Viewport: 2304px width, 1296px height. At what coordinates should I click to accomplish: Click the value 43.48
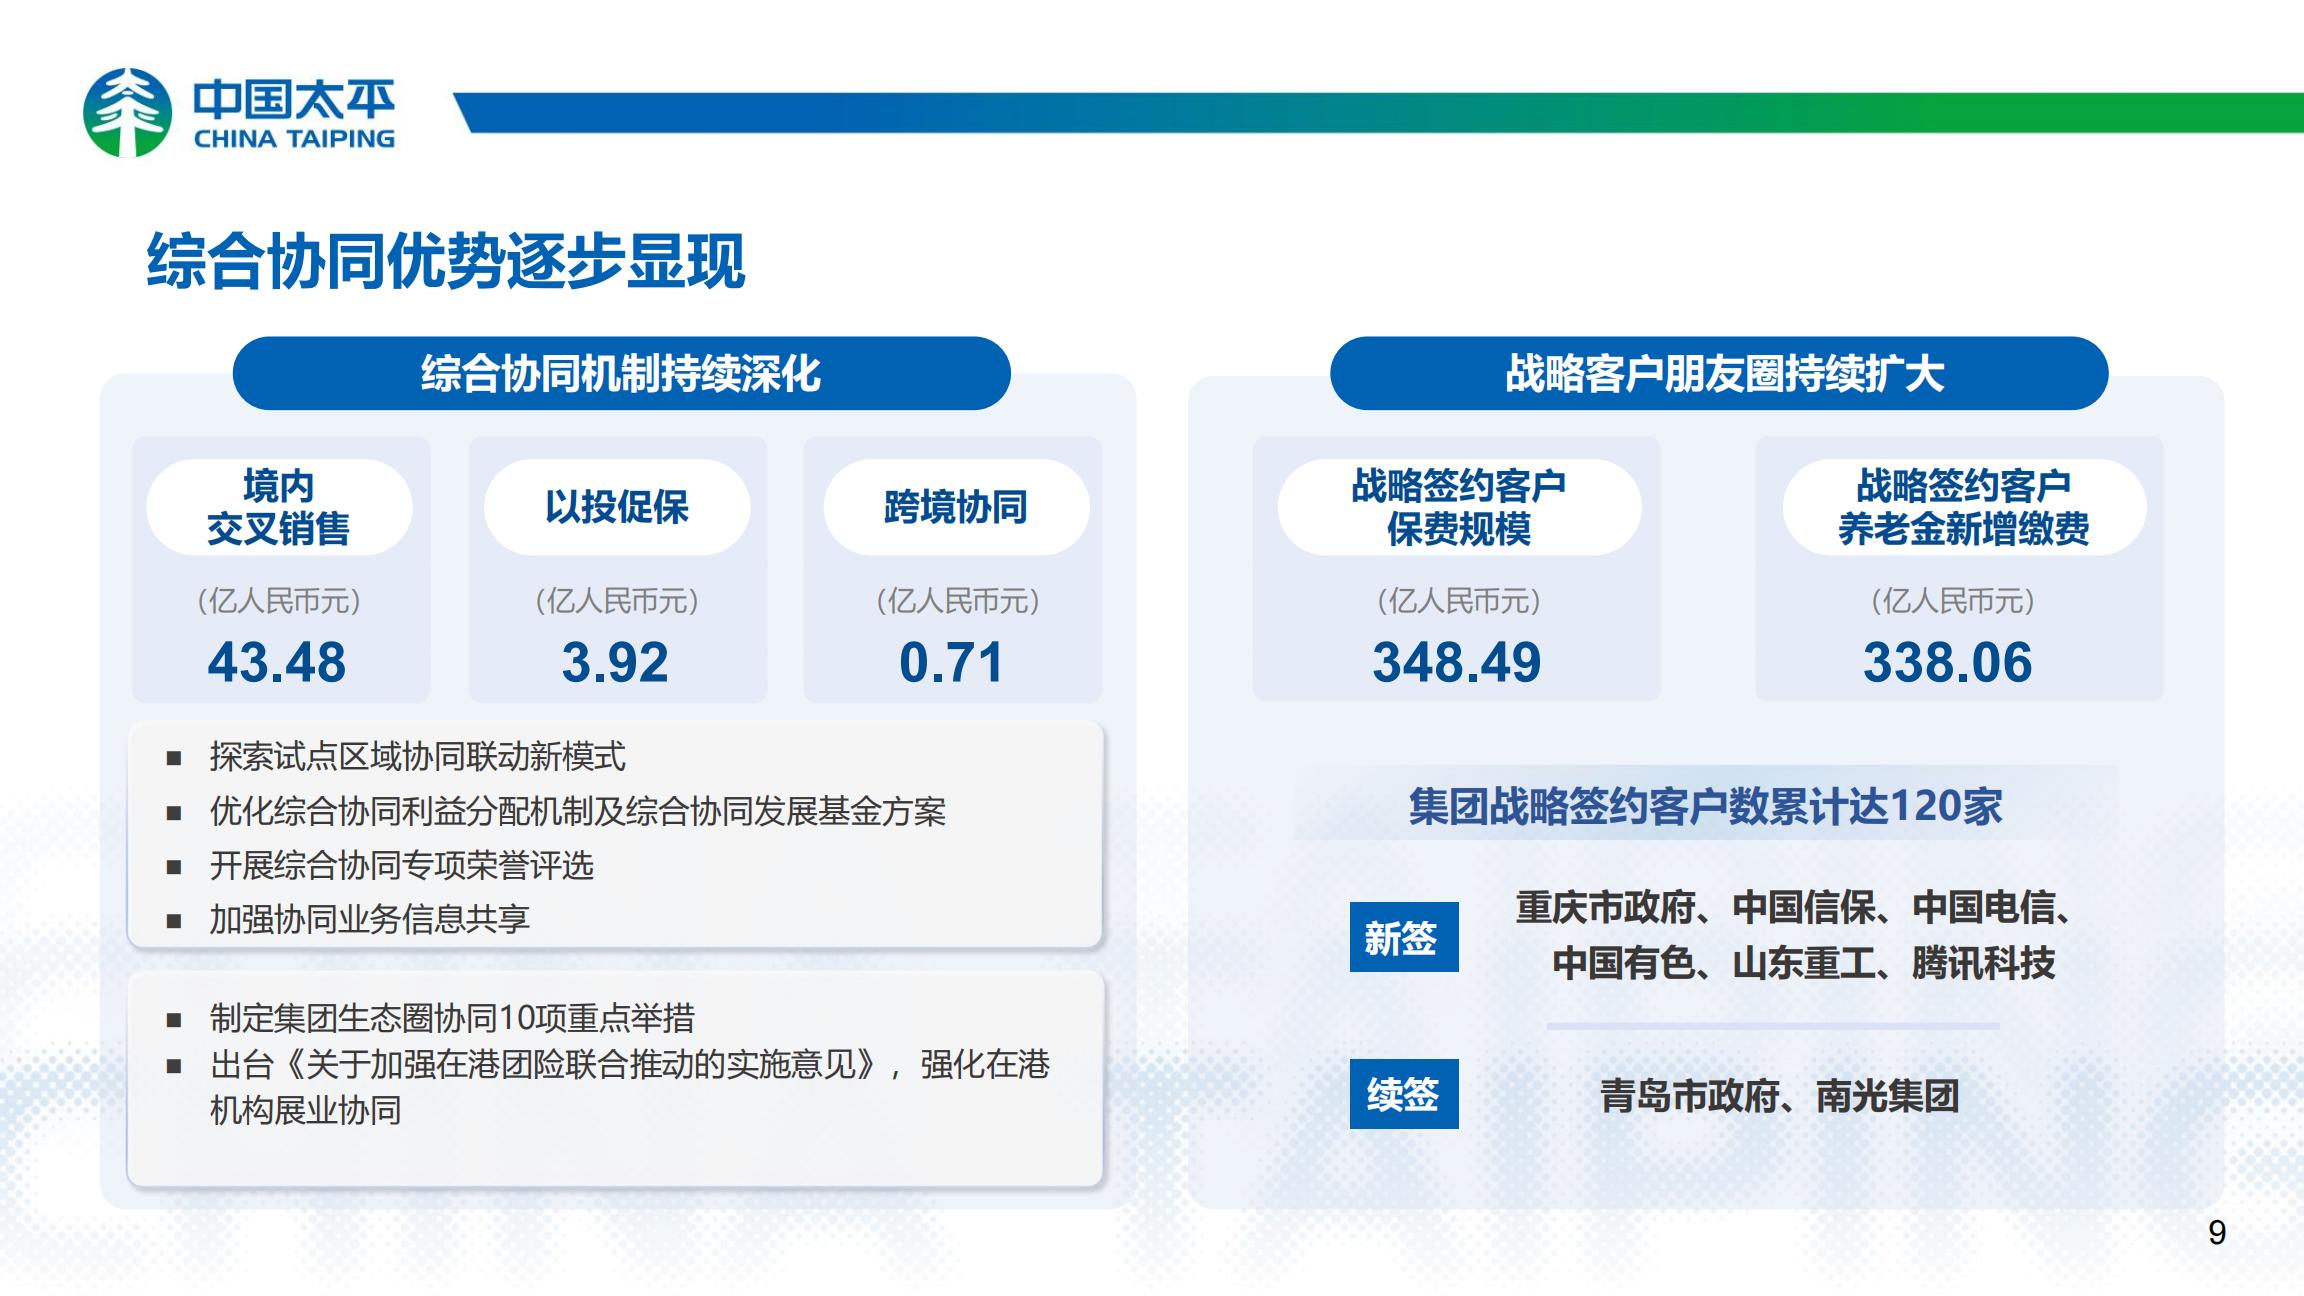(277, 662)
